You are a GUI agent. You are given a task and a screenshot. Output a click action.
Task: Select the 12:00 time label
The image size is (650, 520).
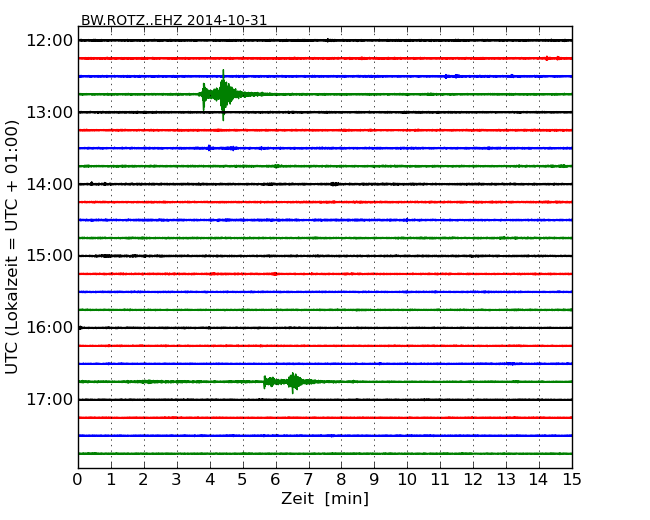(x=50, y=41)
